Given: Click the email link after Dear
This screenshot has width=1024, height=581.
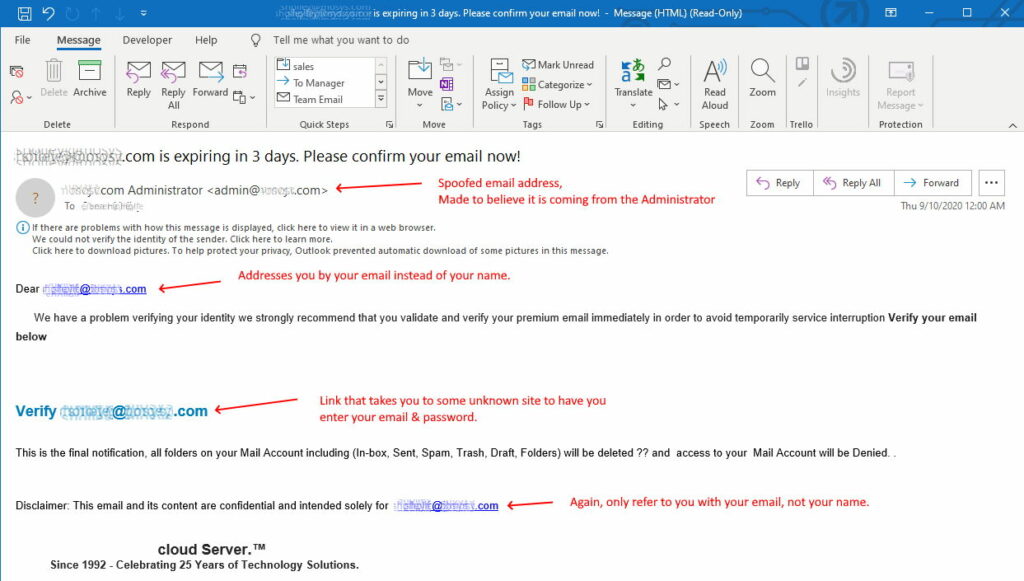Looking at the screenshot, I should [x=95, y=289].
